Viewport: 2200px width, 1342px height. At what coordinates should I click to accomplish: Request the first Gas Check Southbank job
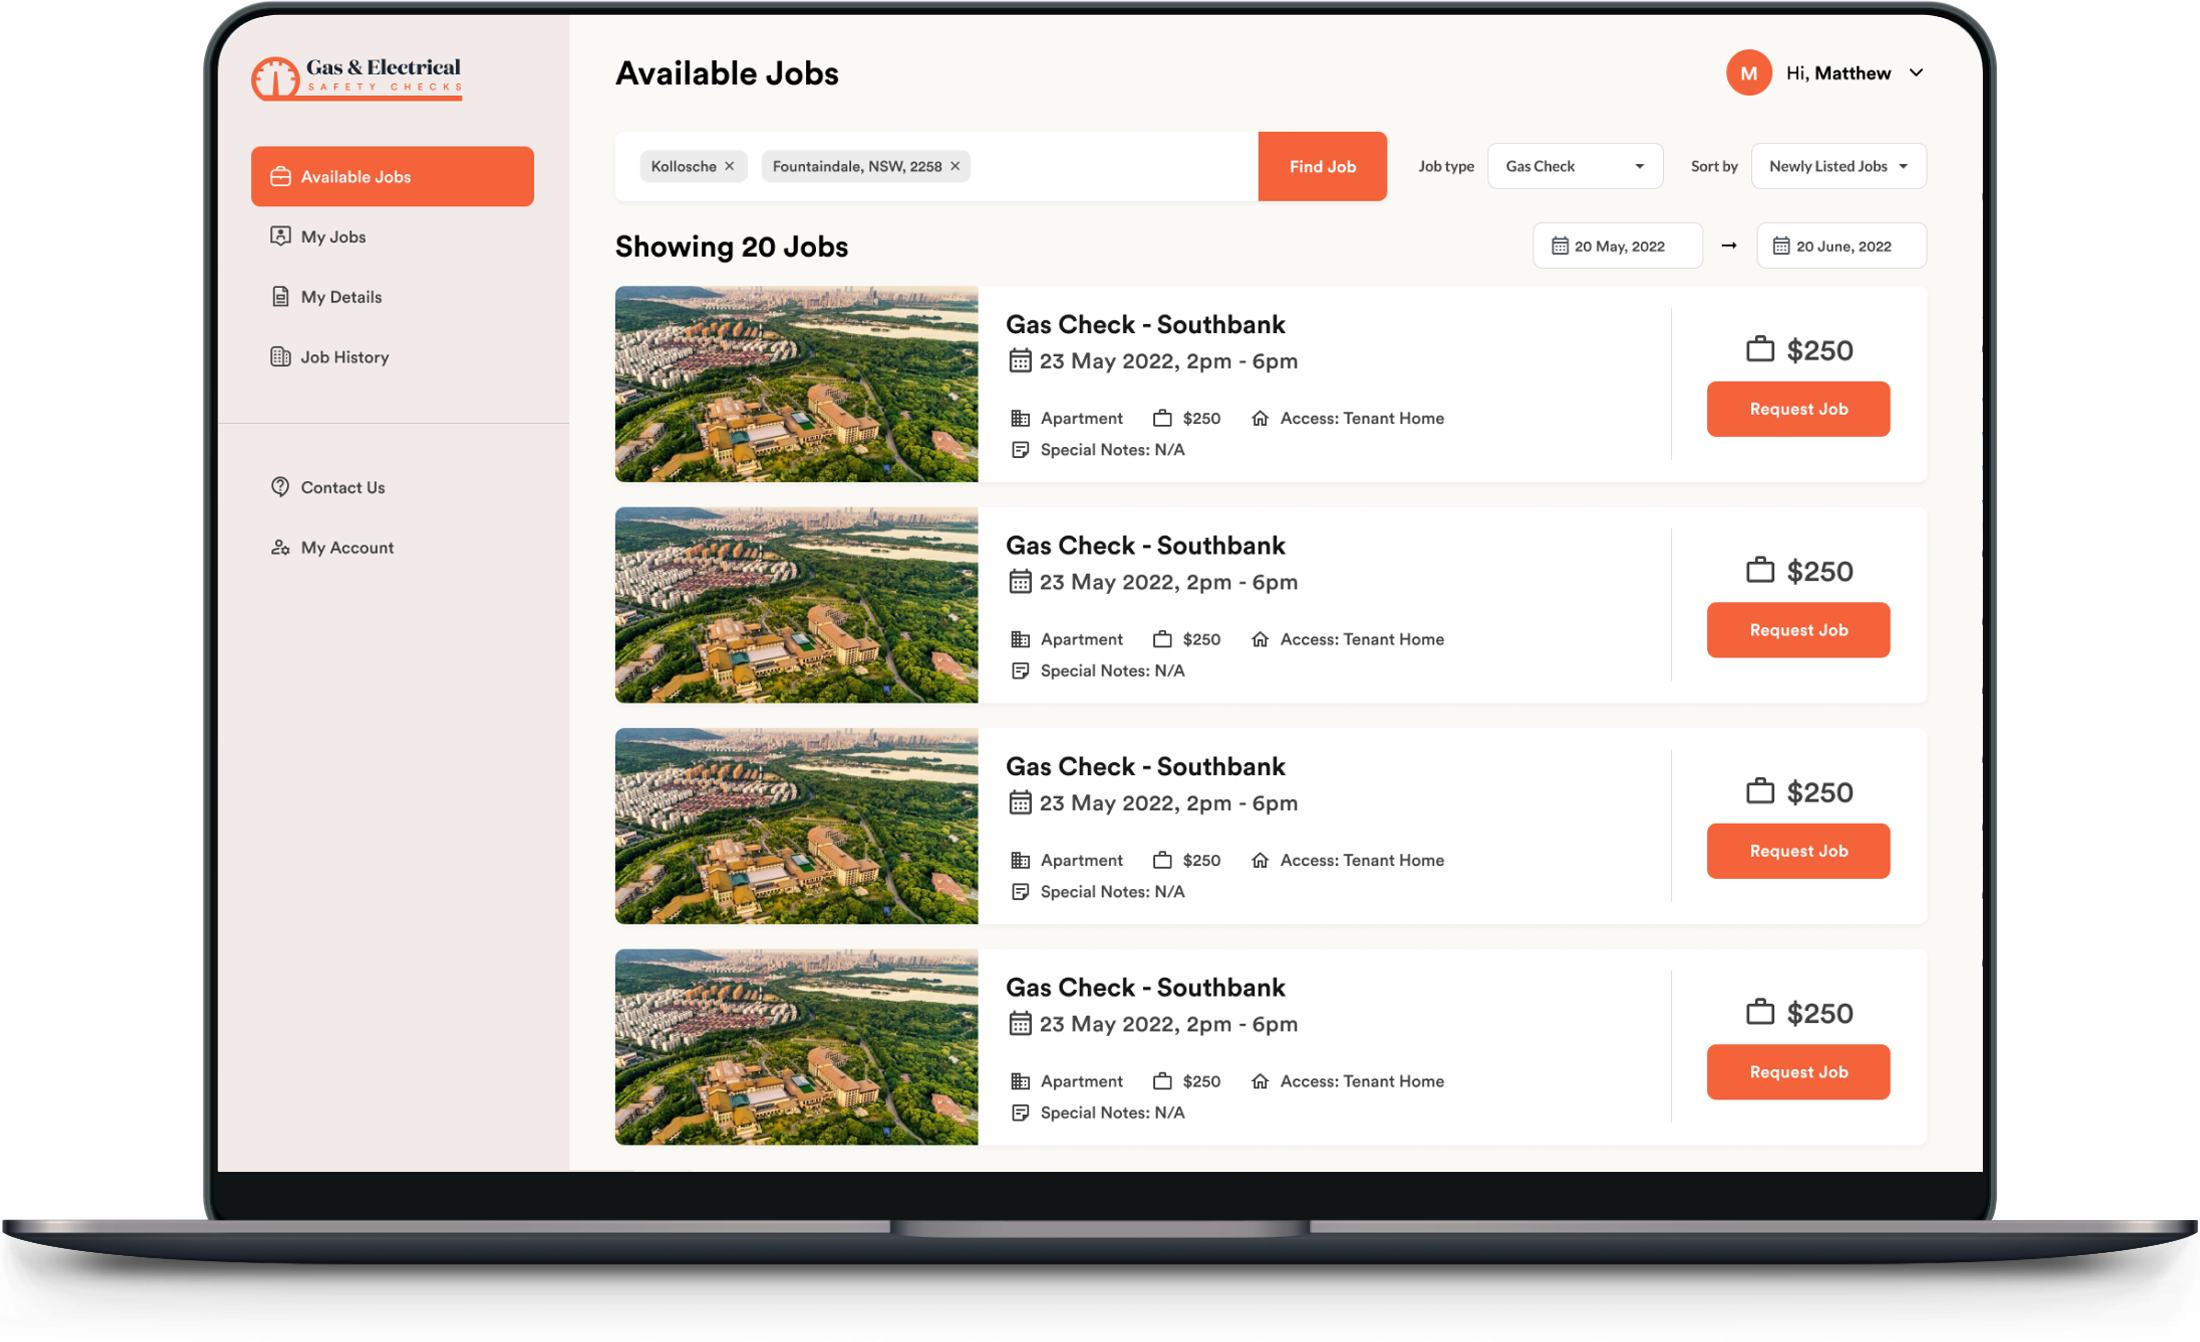tap(1798, 409)
